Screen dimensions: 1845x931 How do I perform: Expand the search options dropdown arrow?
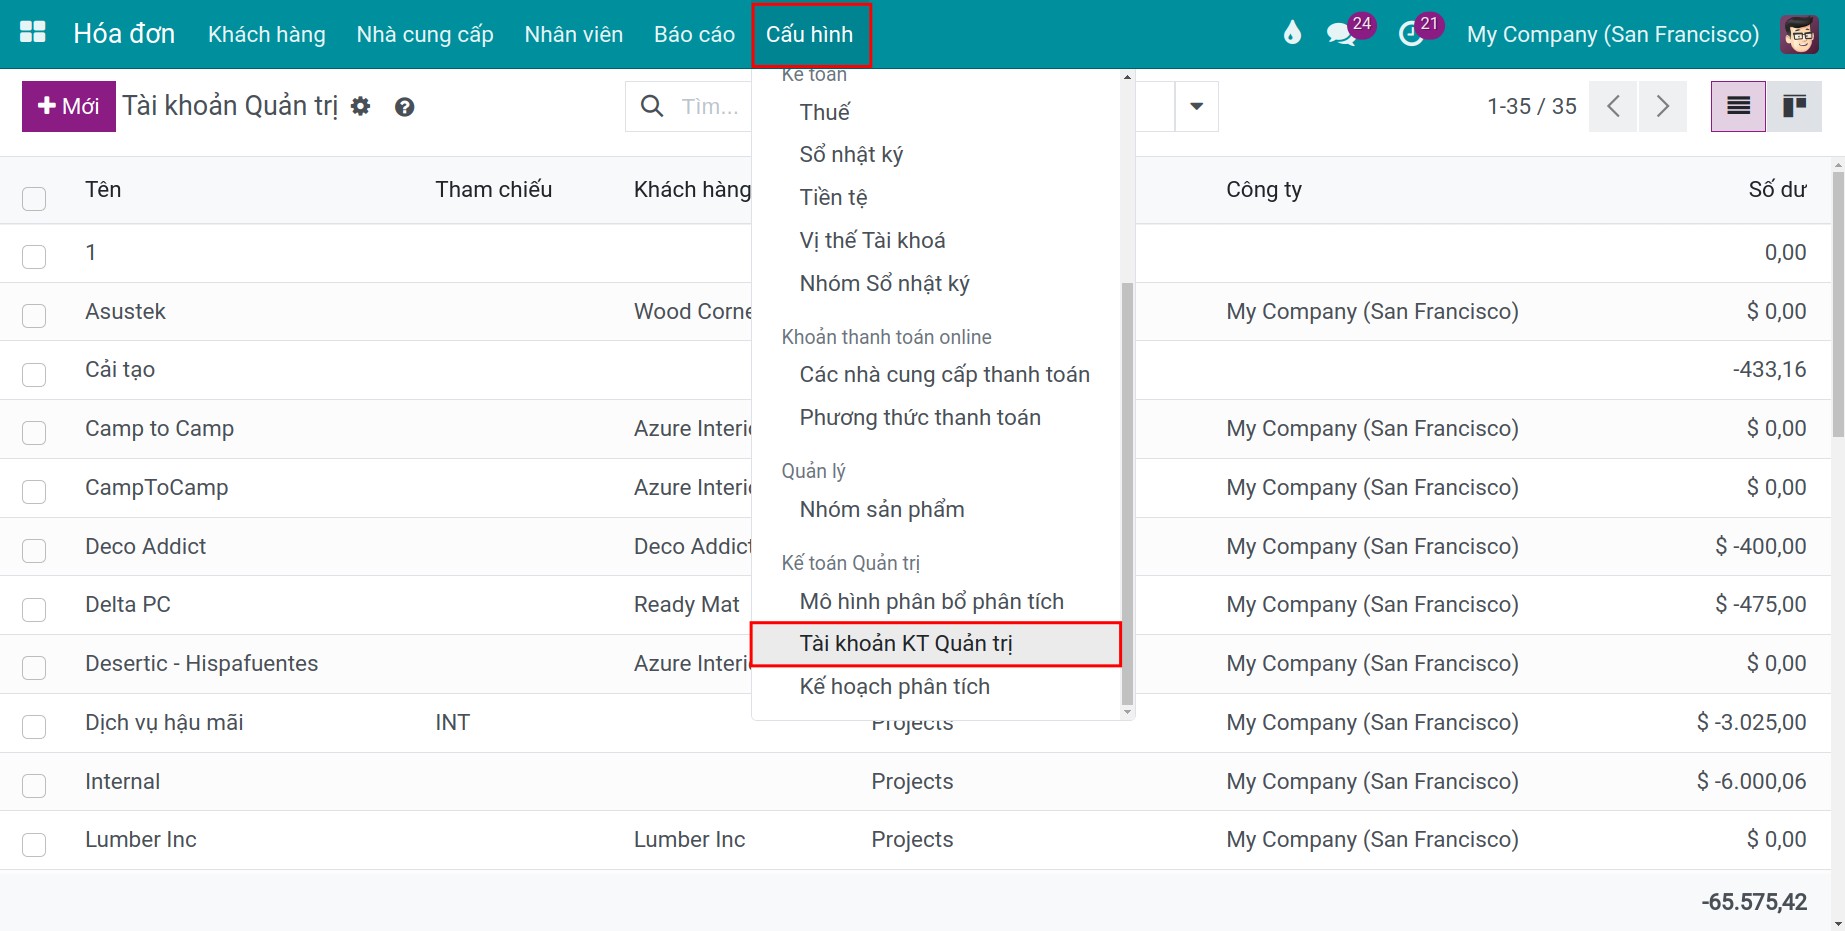pyautogui.click(x=1196, y=106)
